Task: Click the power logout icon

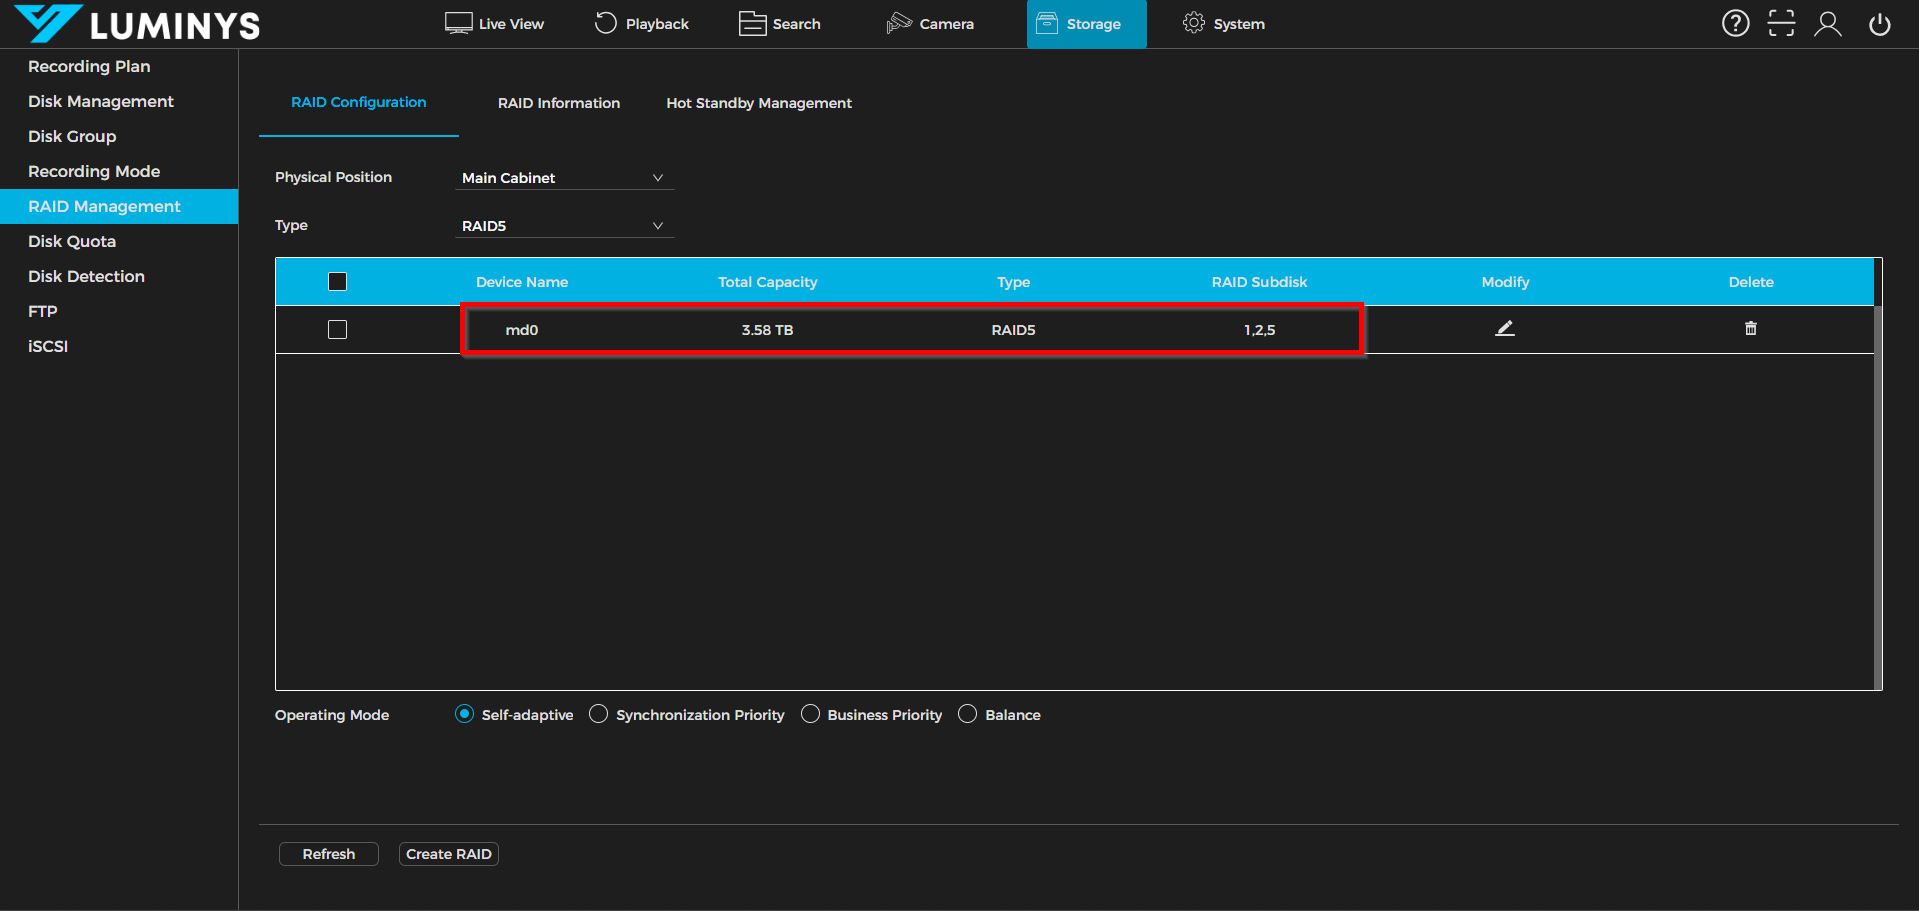Action: tap(1879, 23)
